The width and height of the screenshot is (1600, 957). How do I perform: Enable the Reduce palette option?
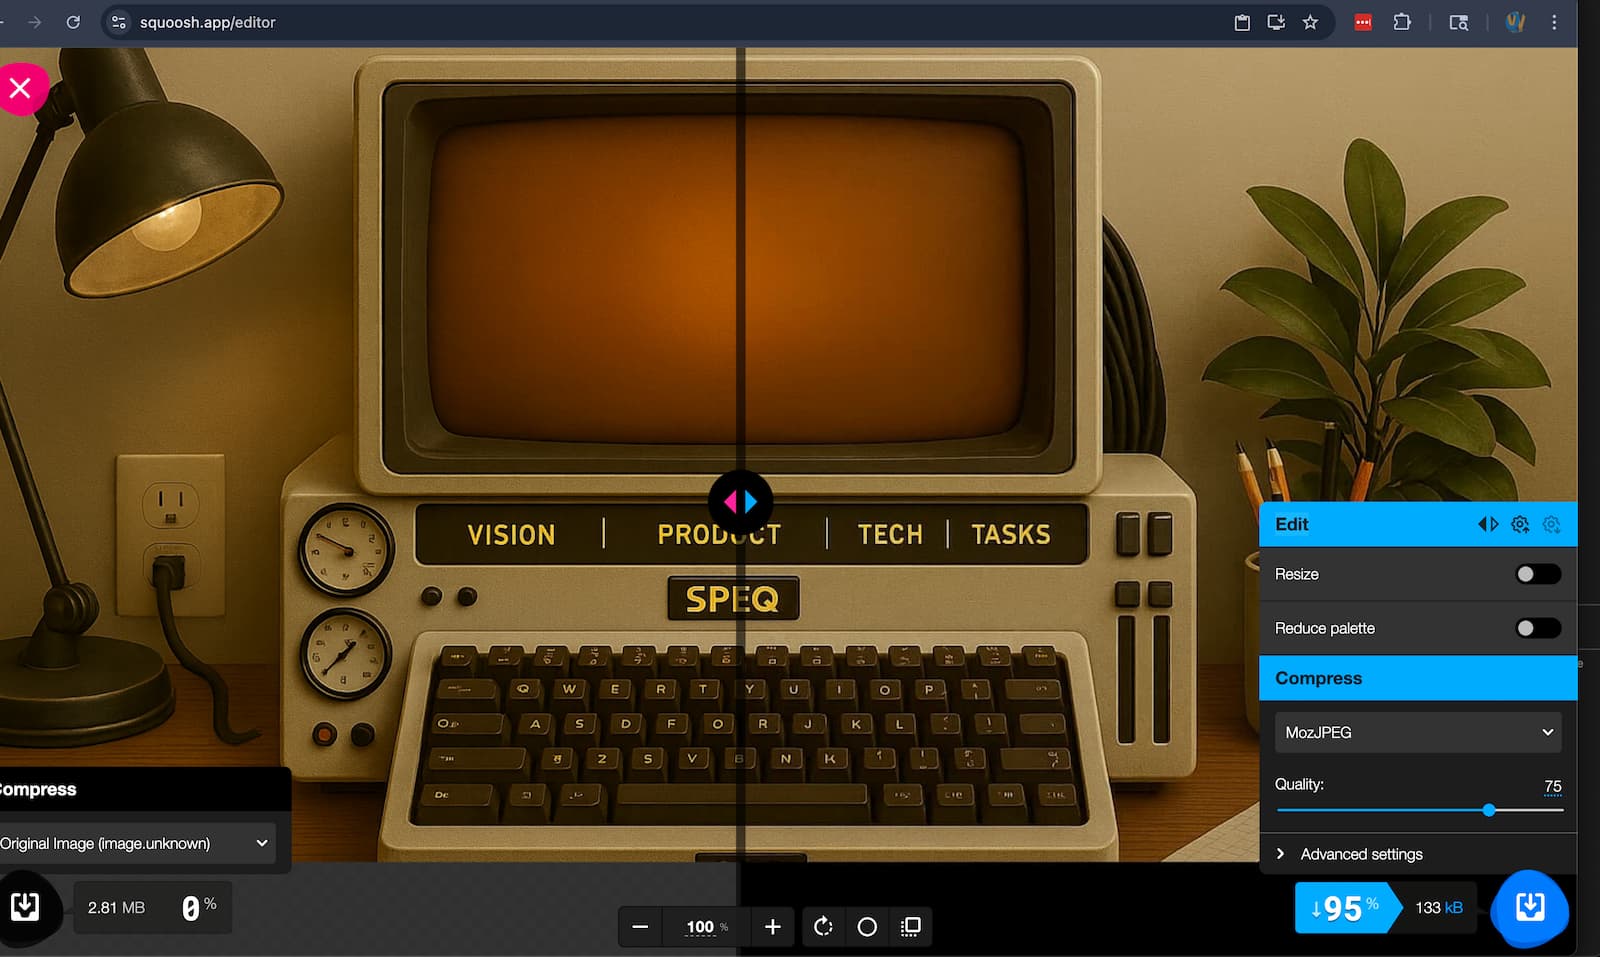point(1537,627)
